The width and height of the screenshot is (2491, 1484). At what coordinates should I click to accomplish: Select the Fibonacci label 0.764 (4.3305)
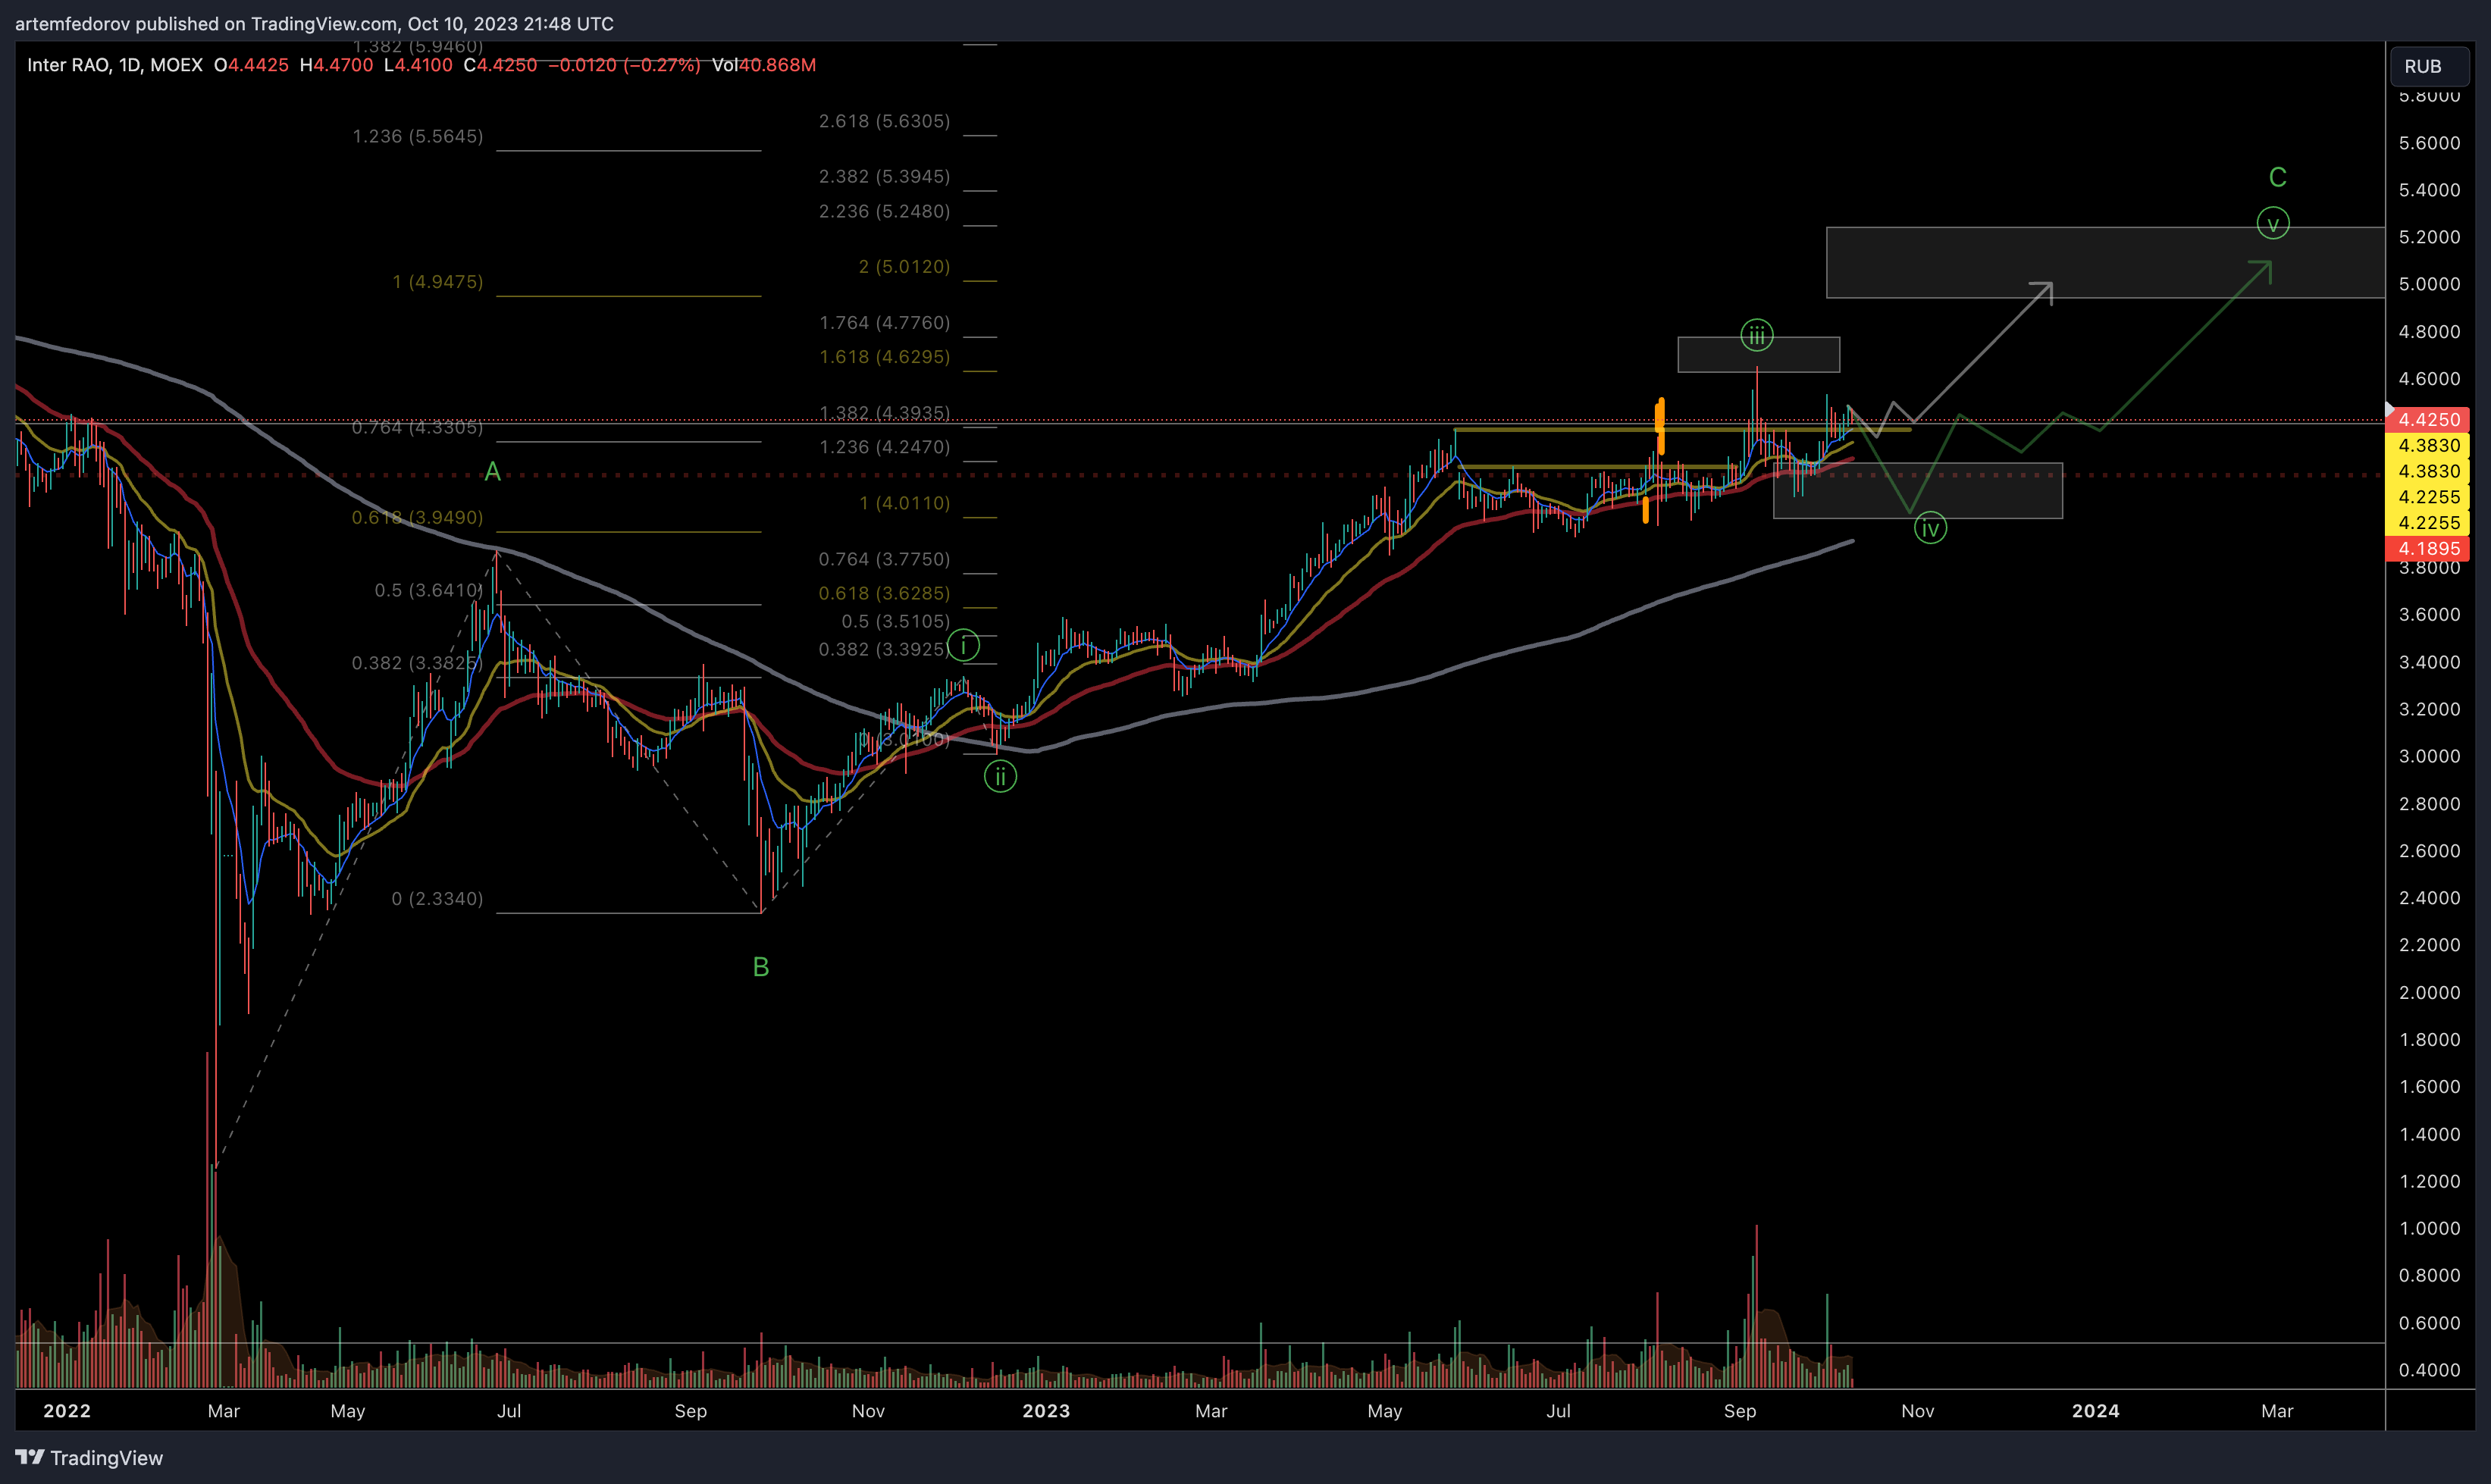[418, 428]
